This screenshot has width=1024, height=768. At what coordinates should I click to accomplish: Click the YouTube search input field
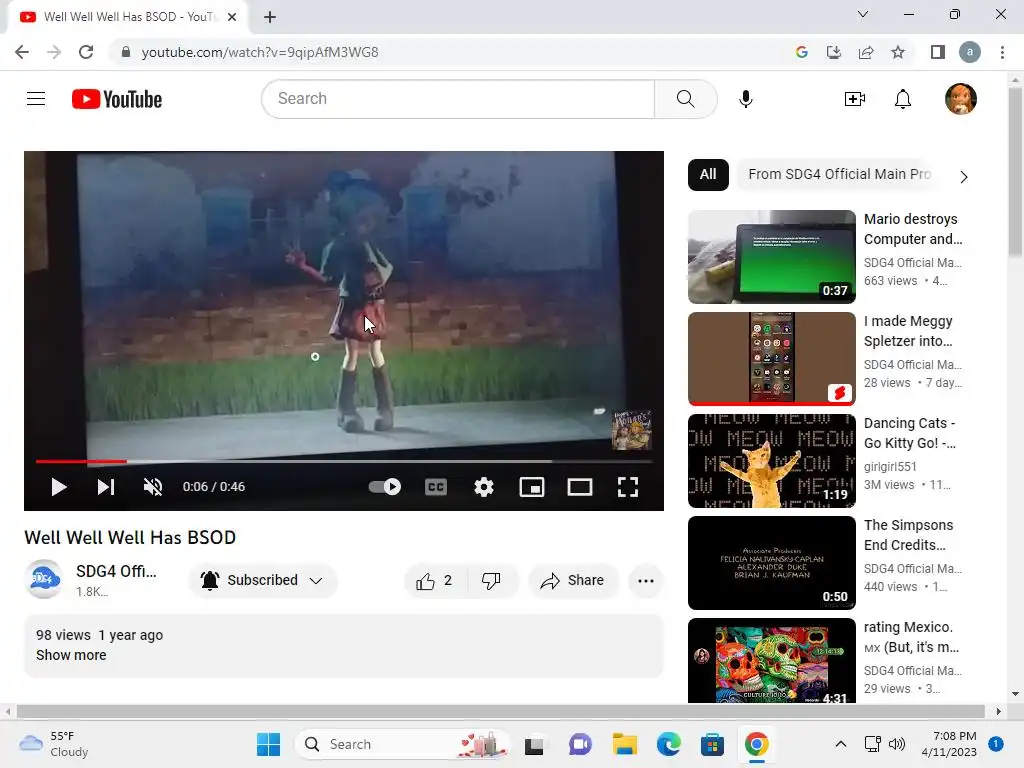(x=458, y=99)
